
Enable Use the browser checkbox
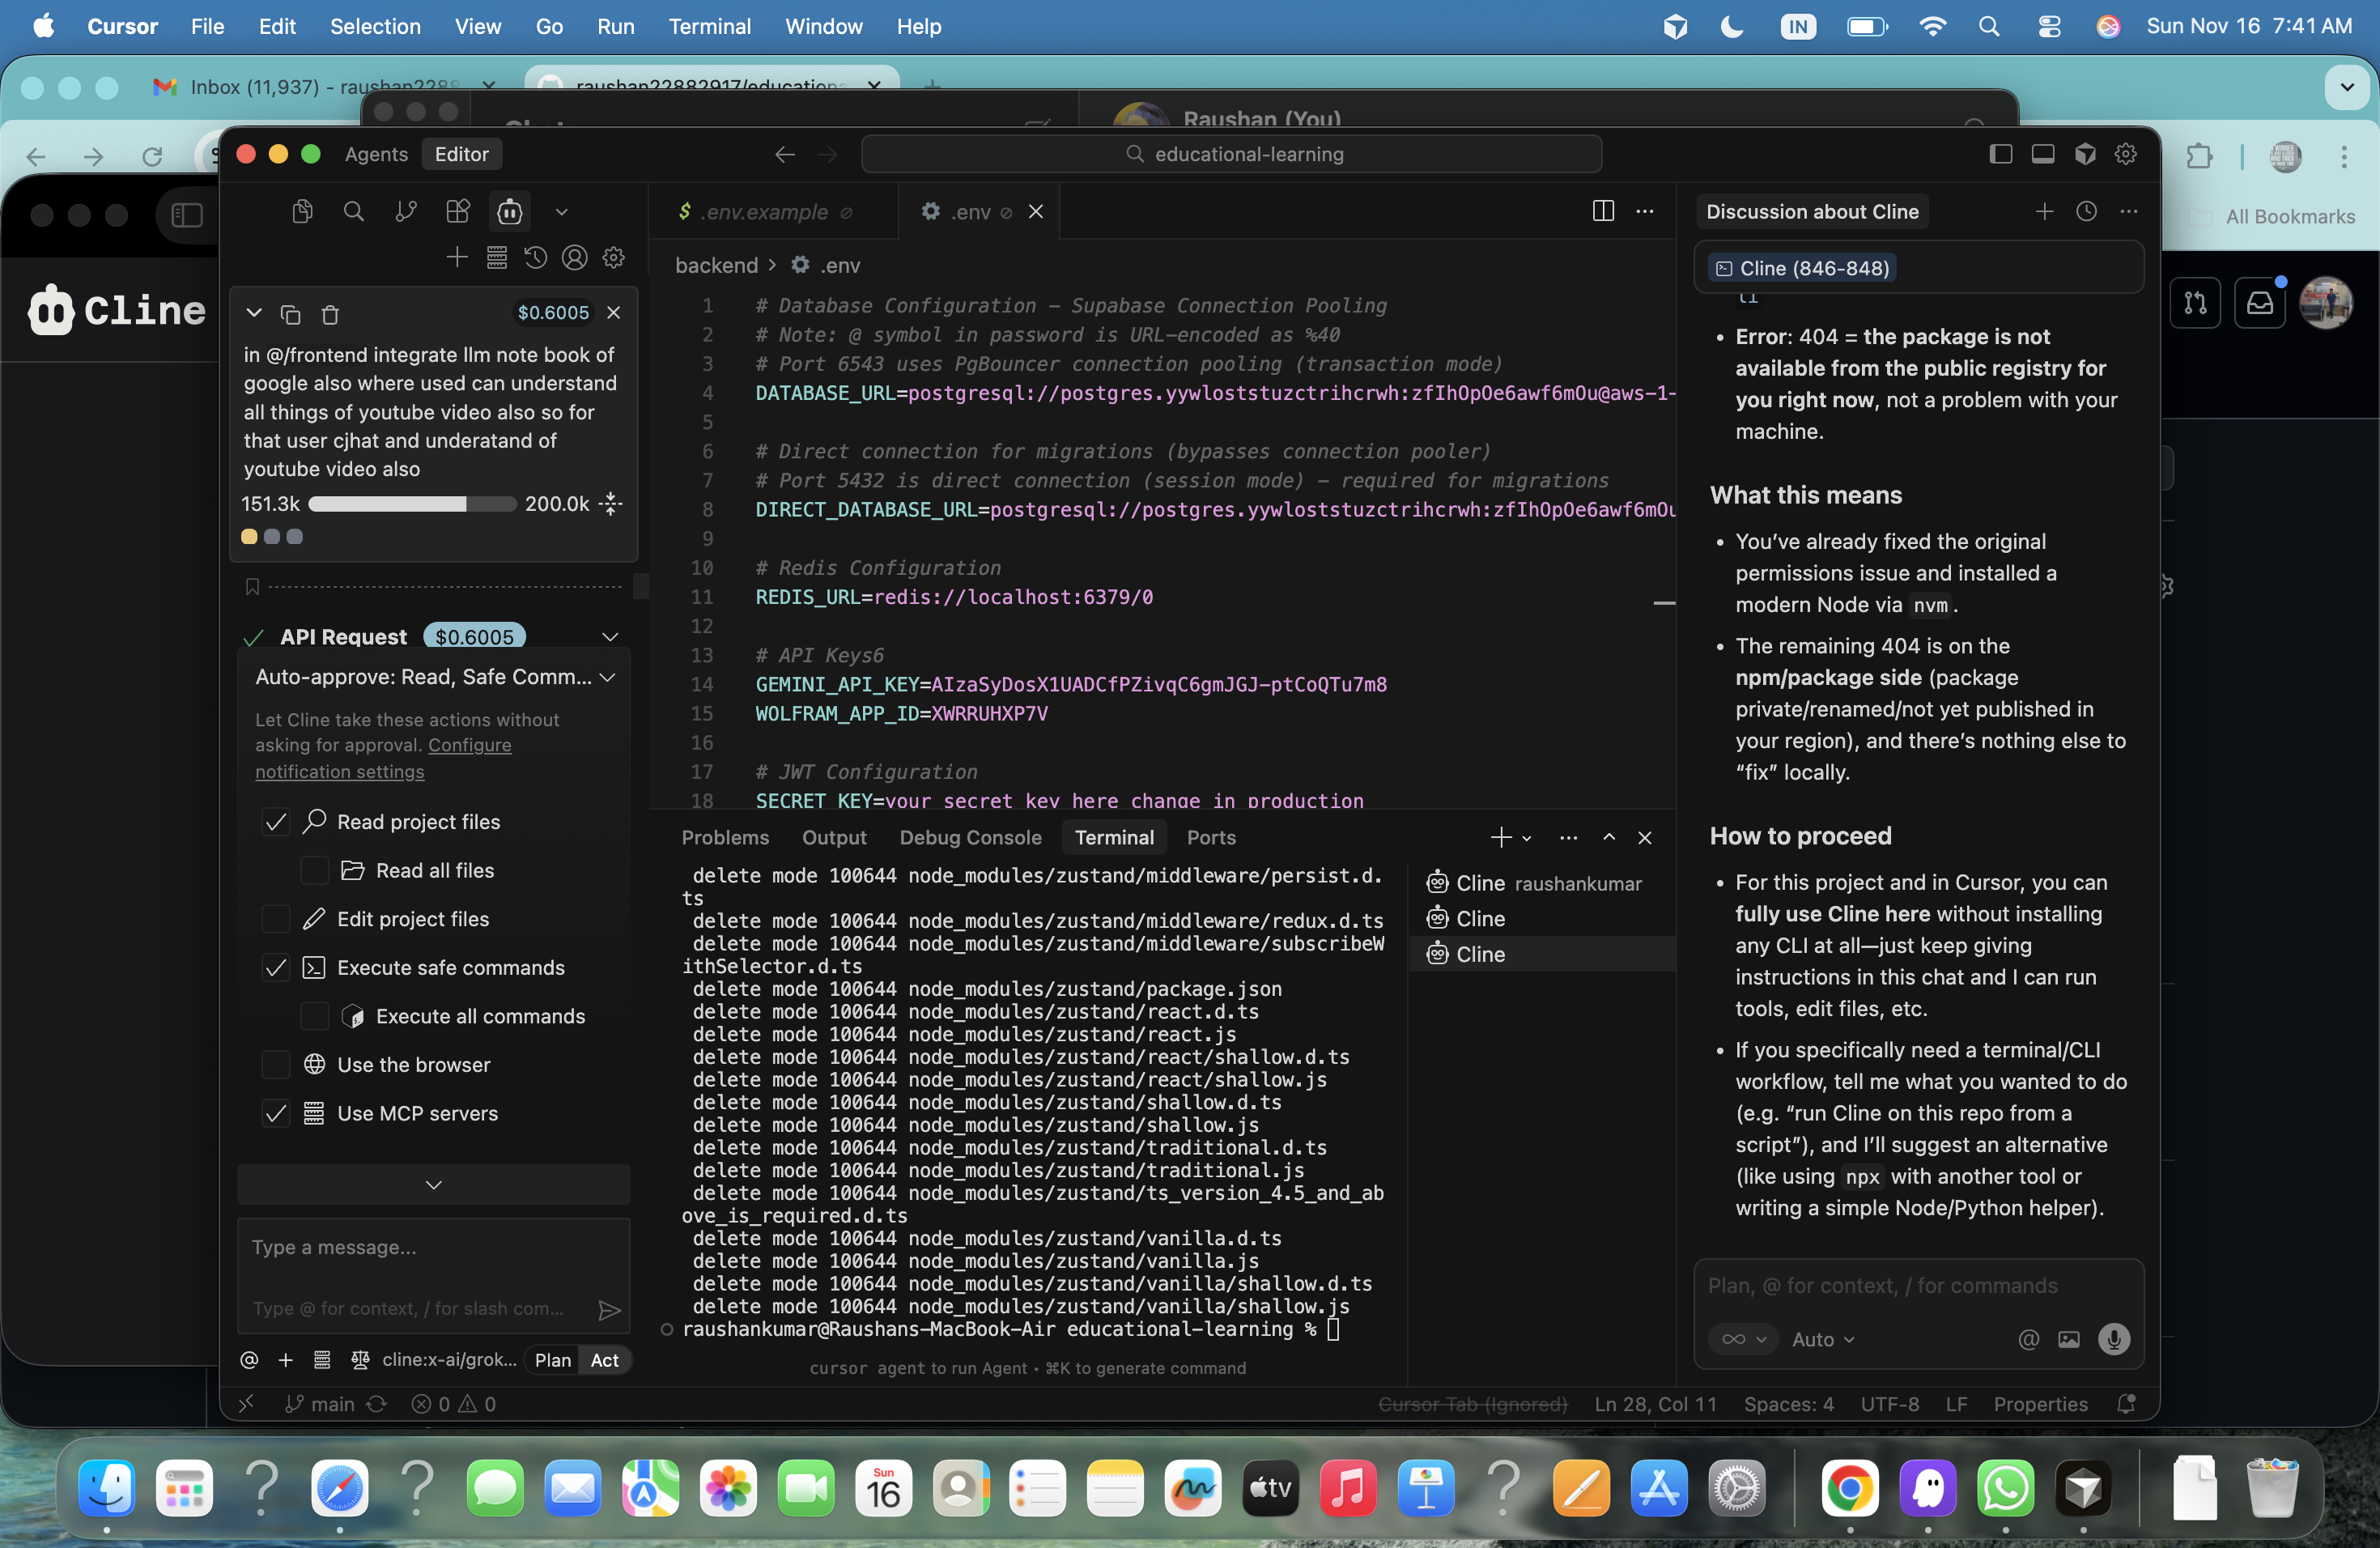tap(275, 1065)
